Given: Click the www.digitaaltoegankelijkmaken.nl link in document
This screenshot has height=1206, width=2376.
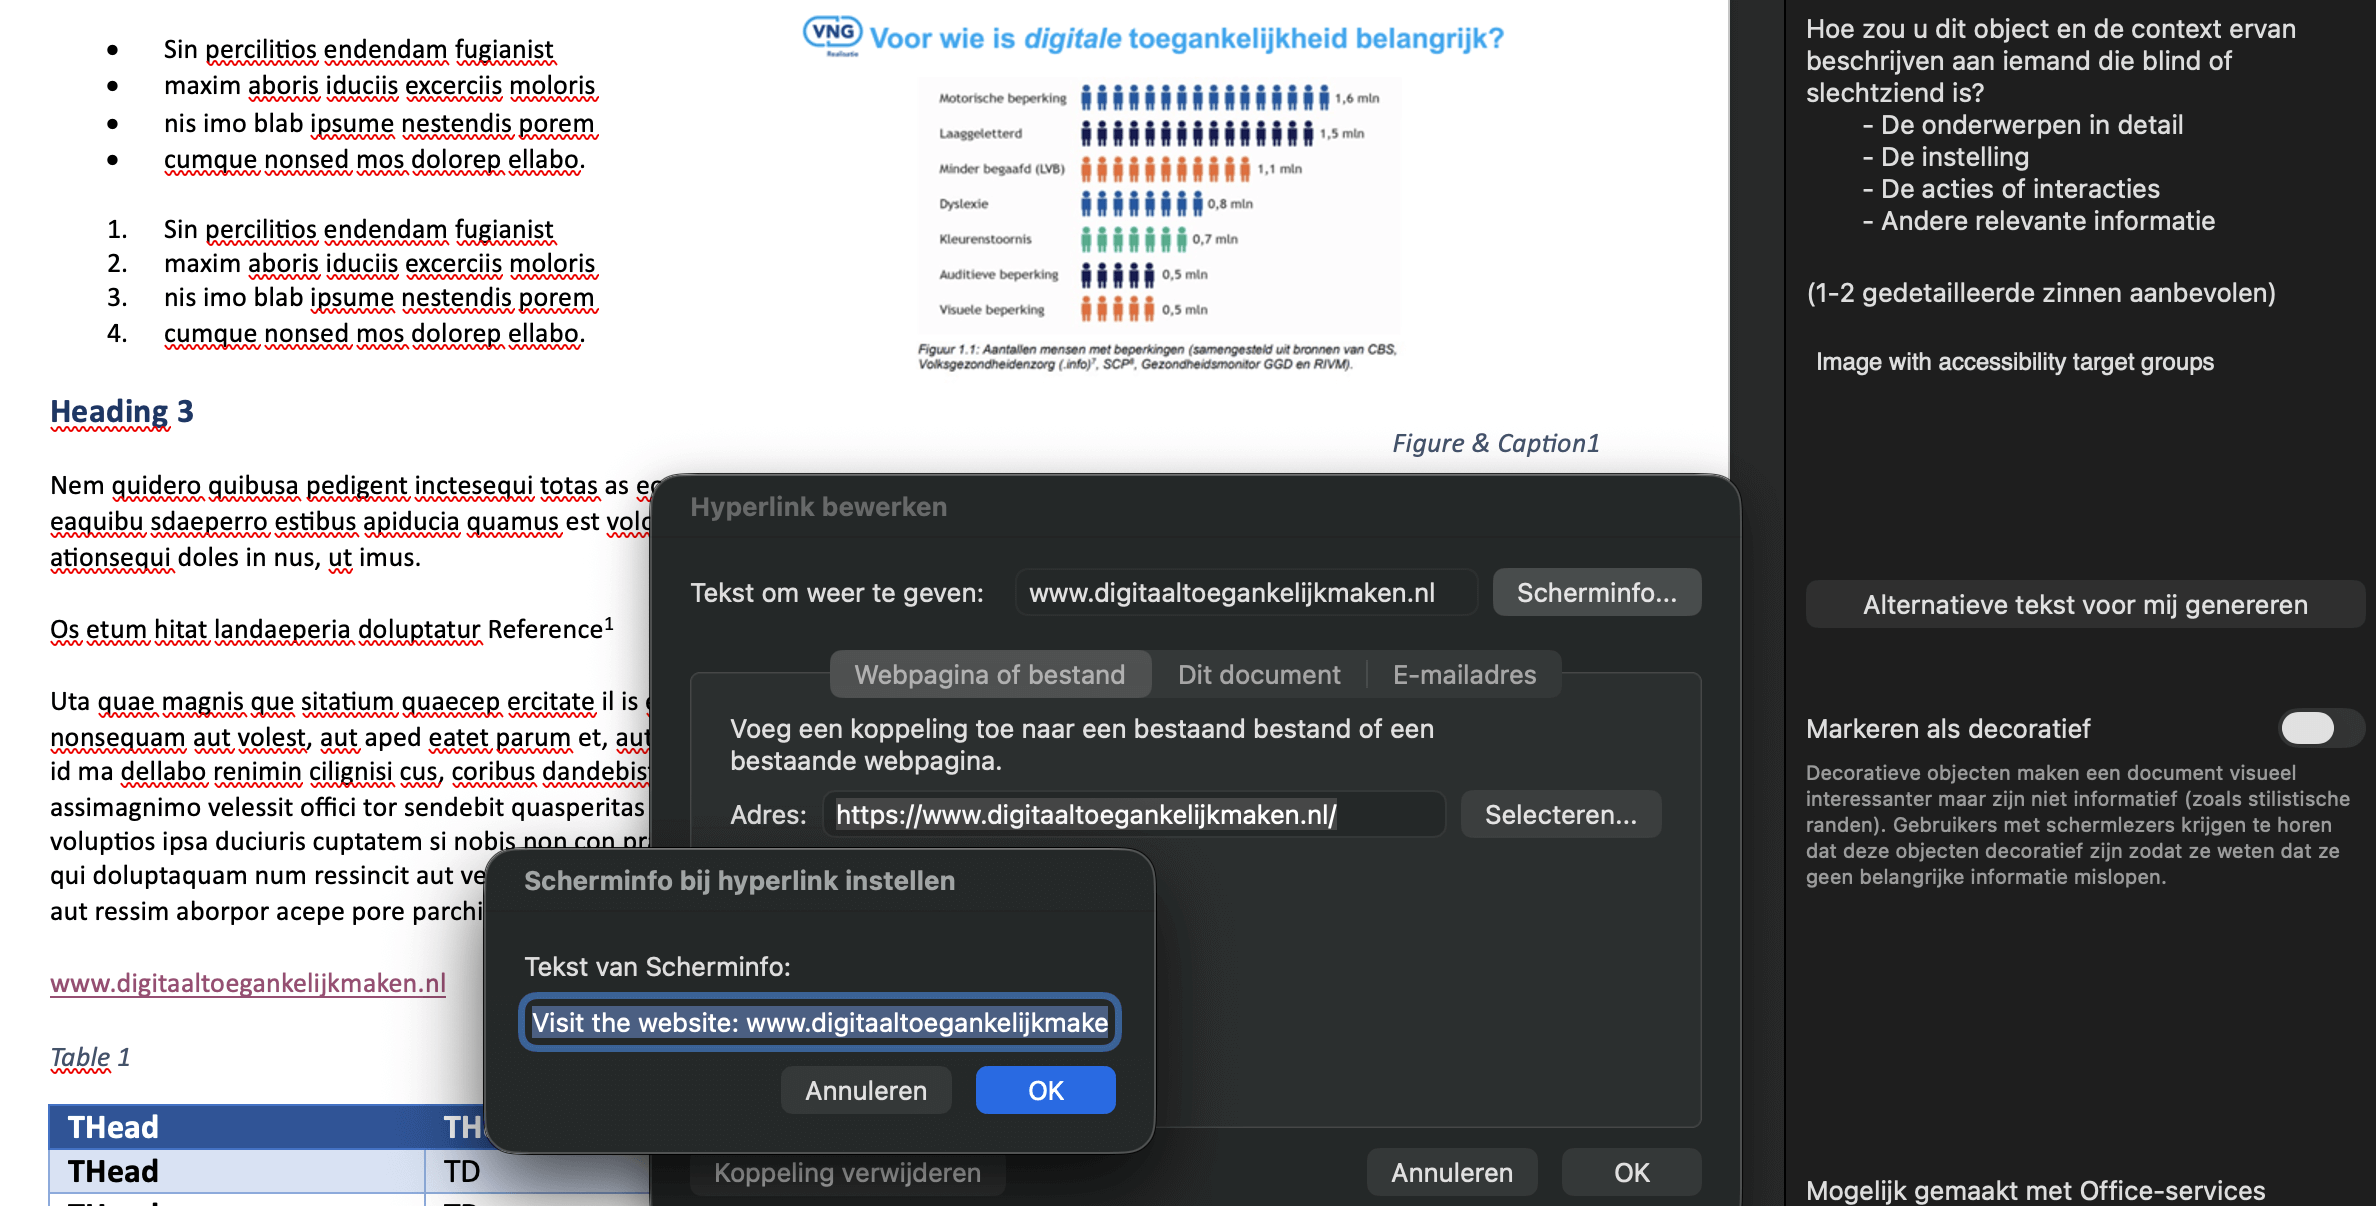Looking at the screenshot, I should 247,983.
